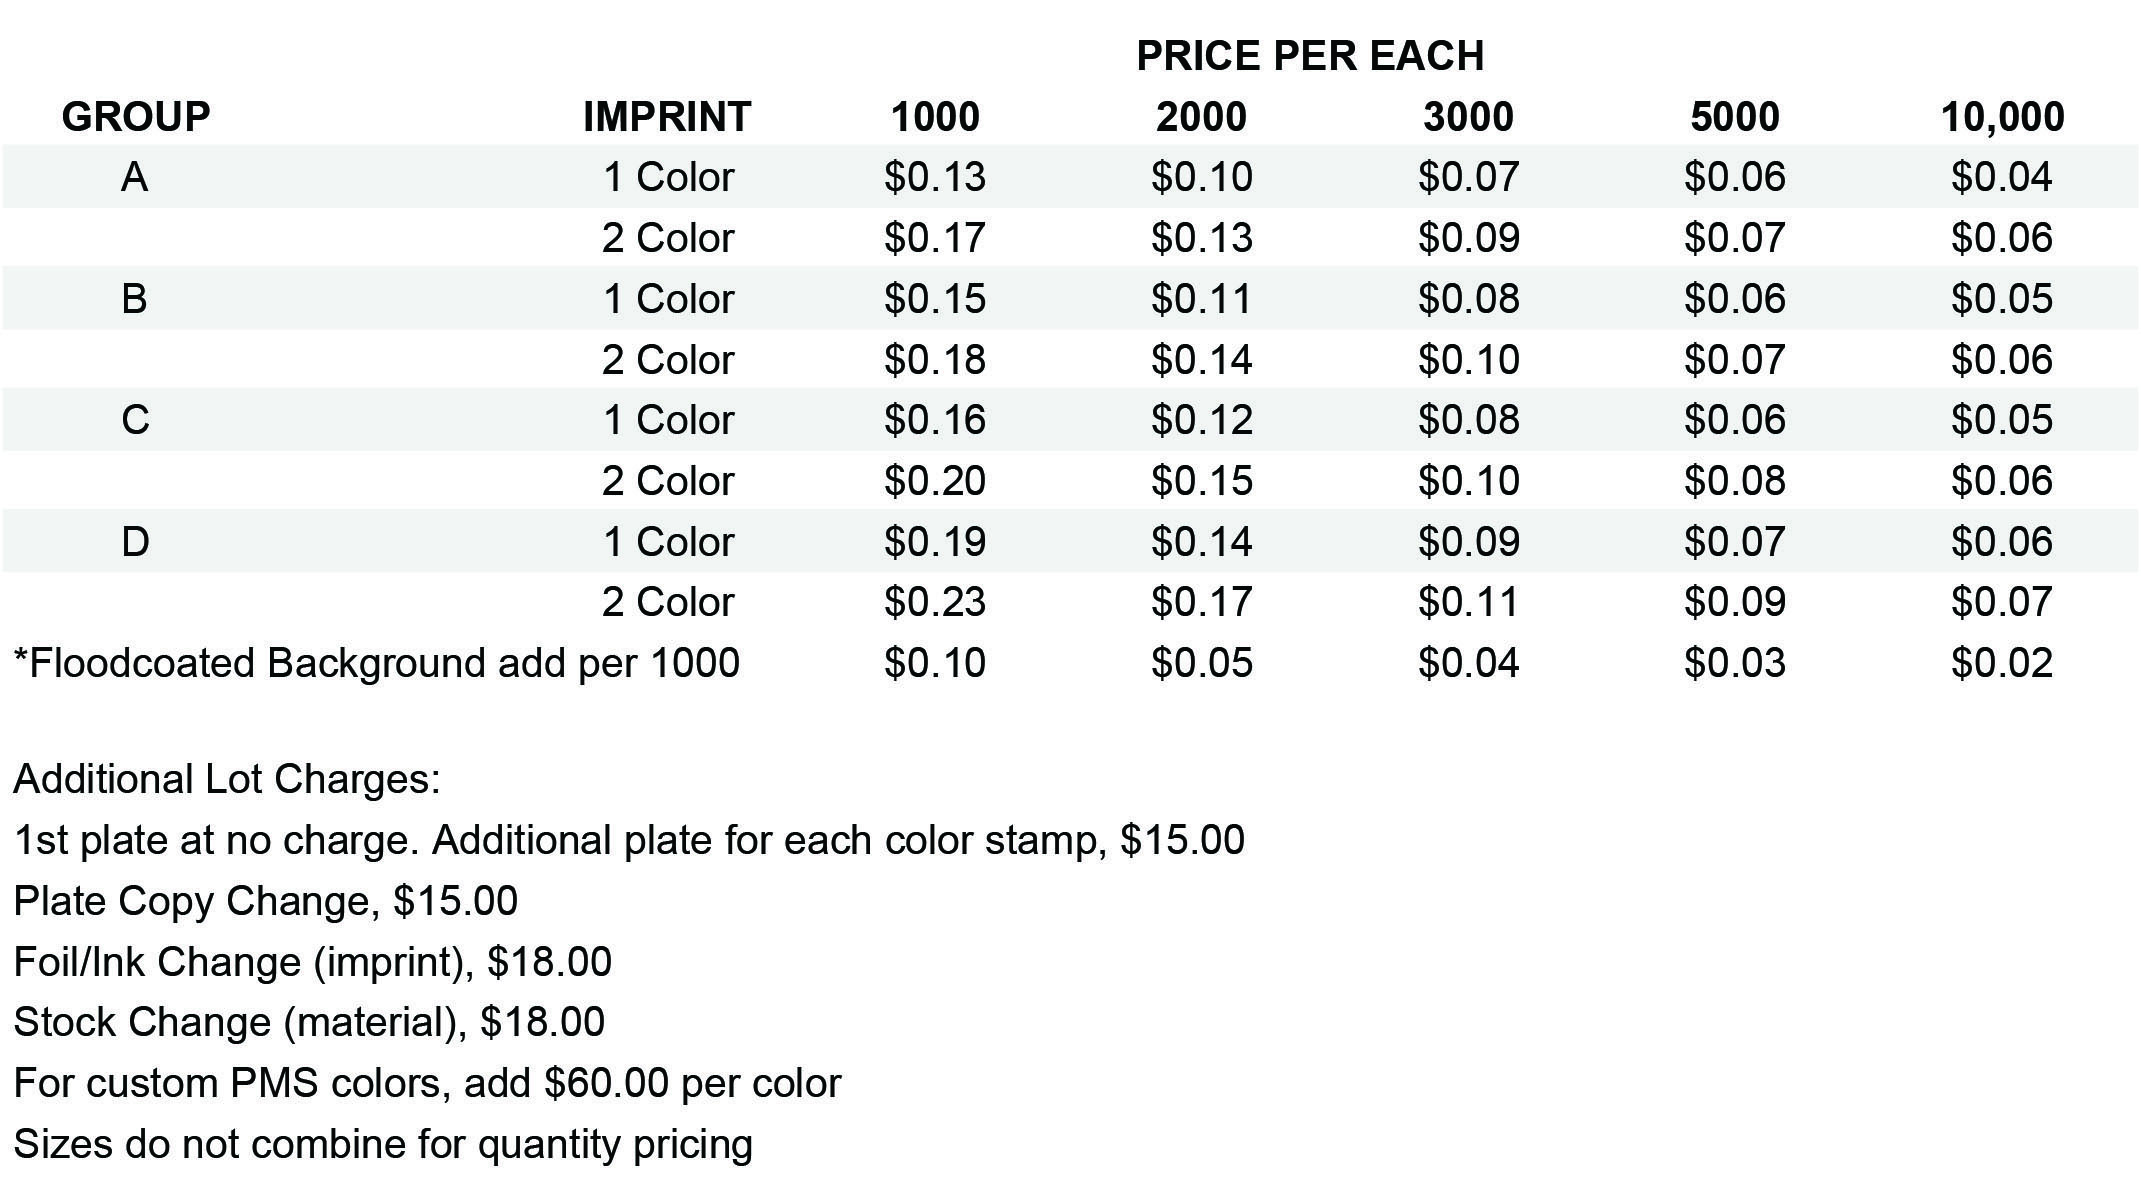Click the 10,000 quantity column header

tap(2002, 118)
